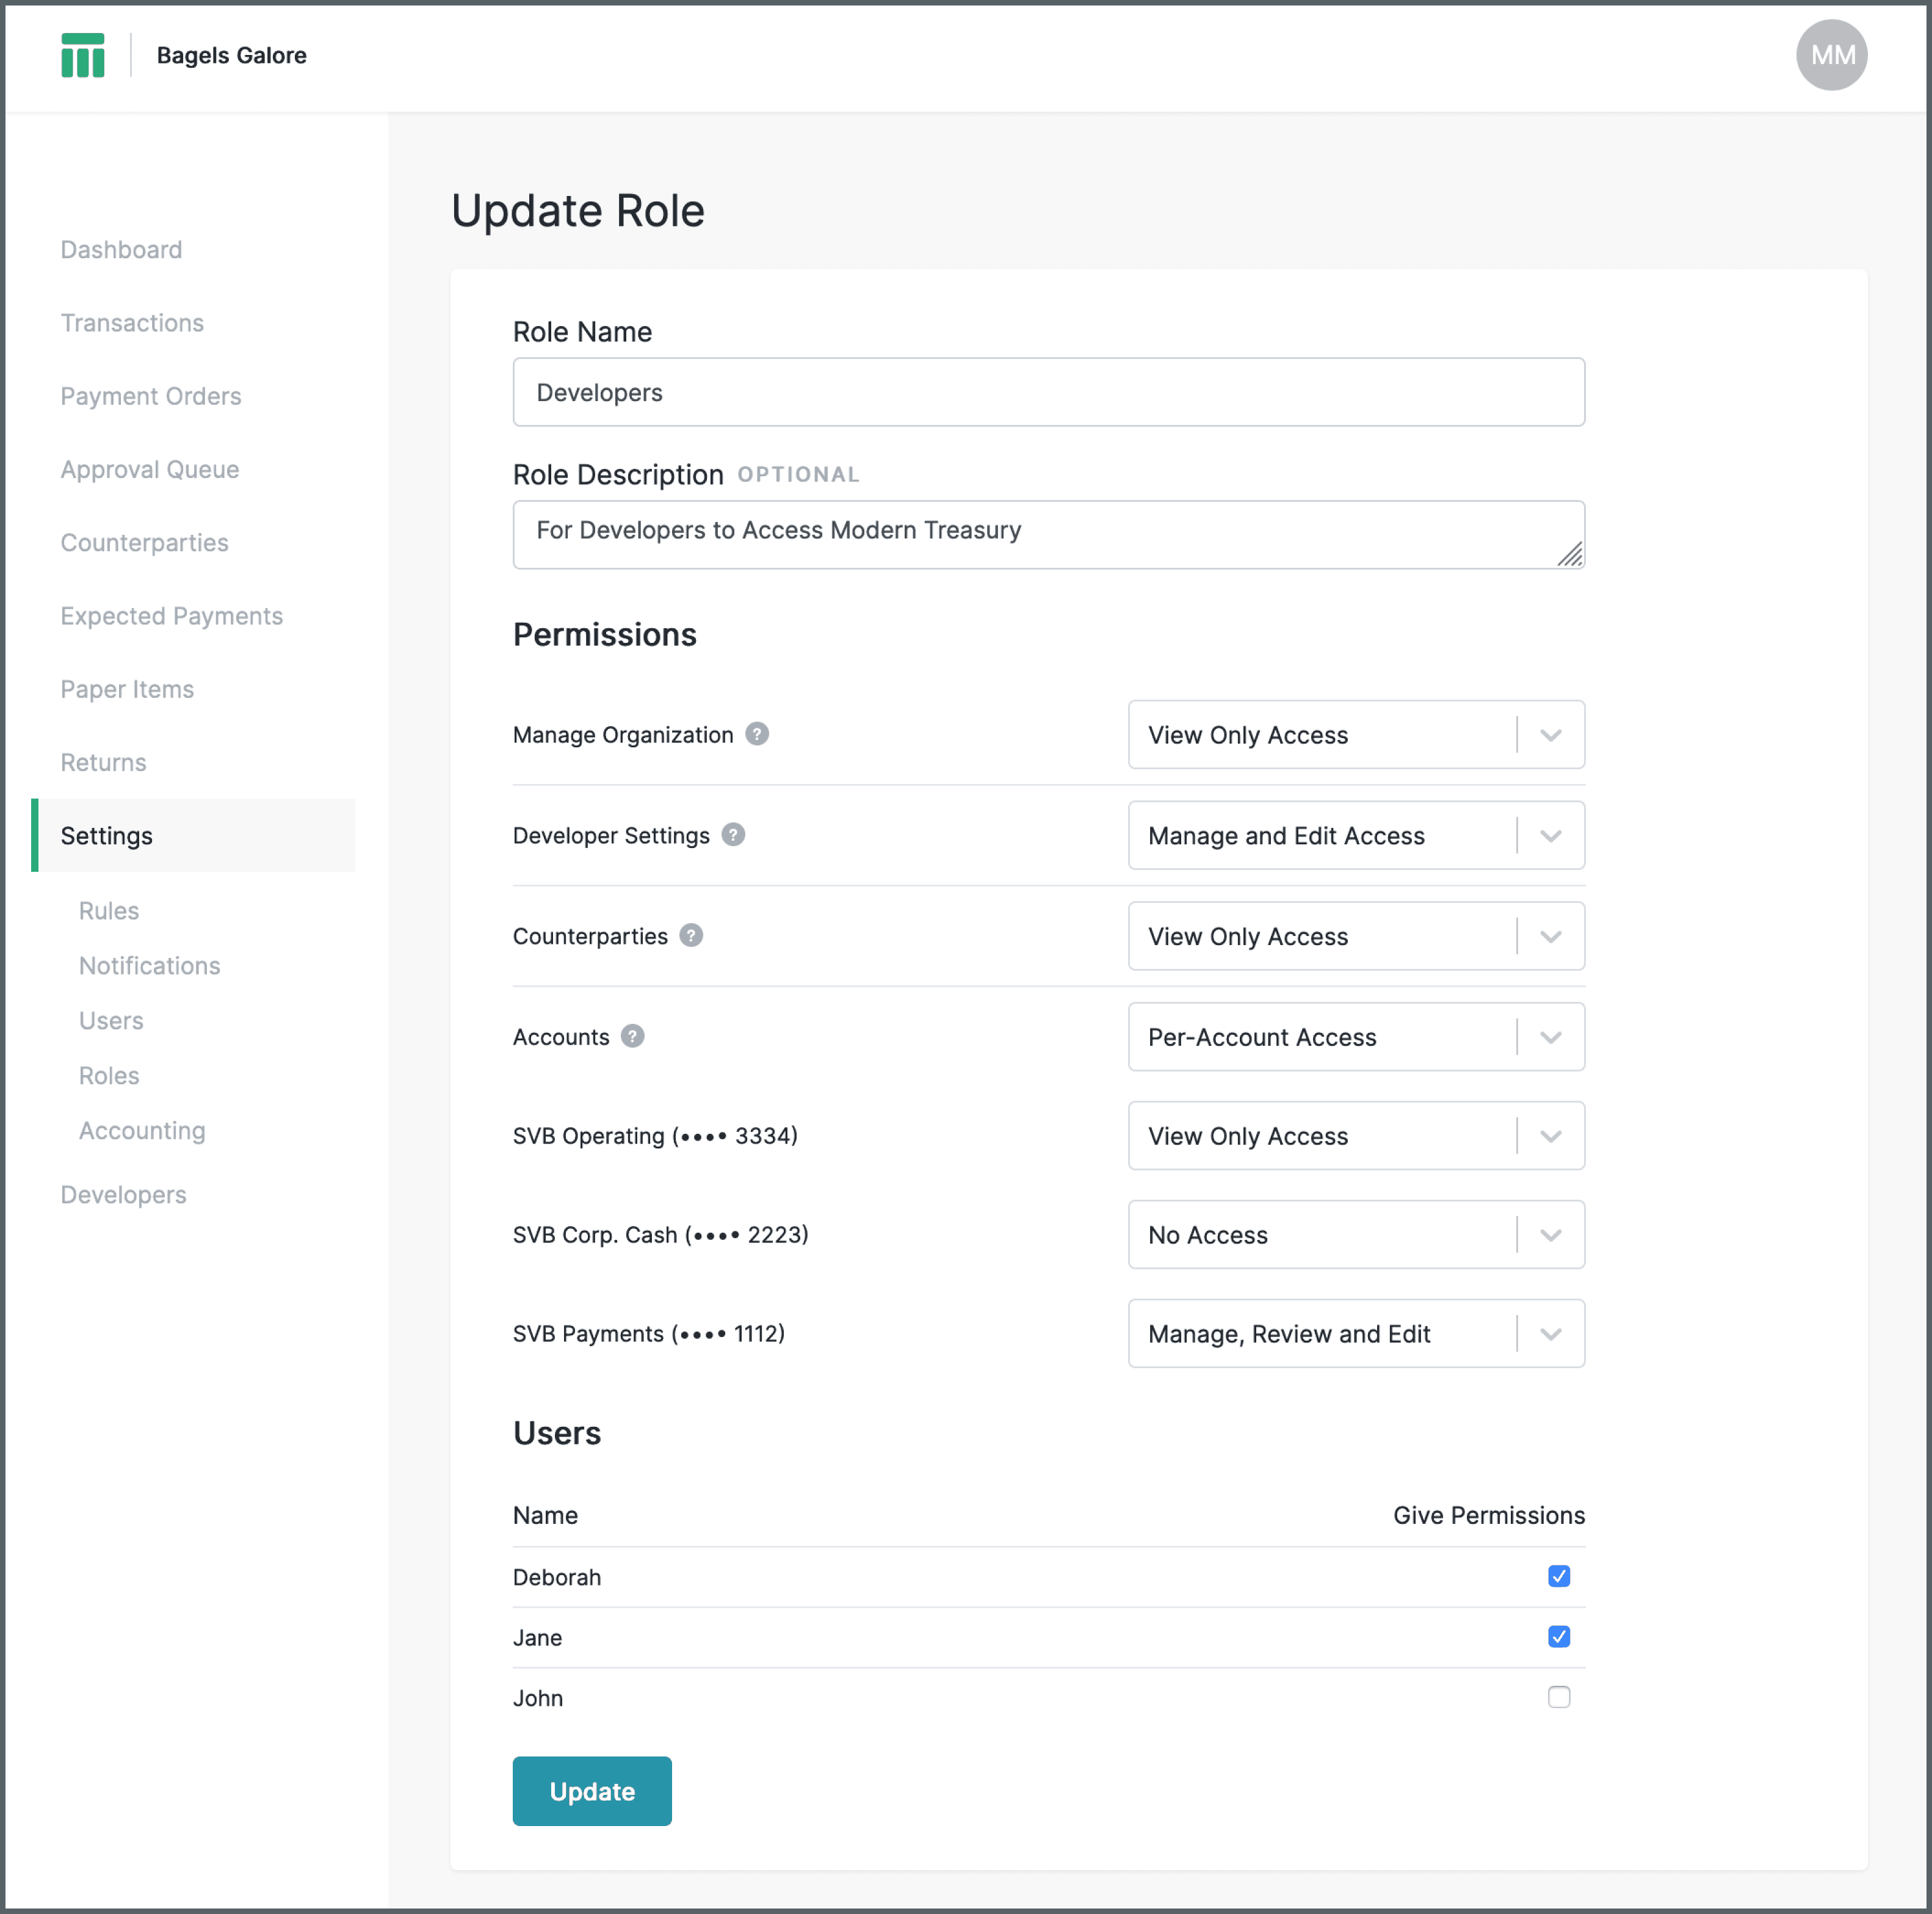1932x1914 pixels.
Task: Go to Payment Orders in sidebar
Action: (151, 396)
